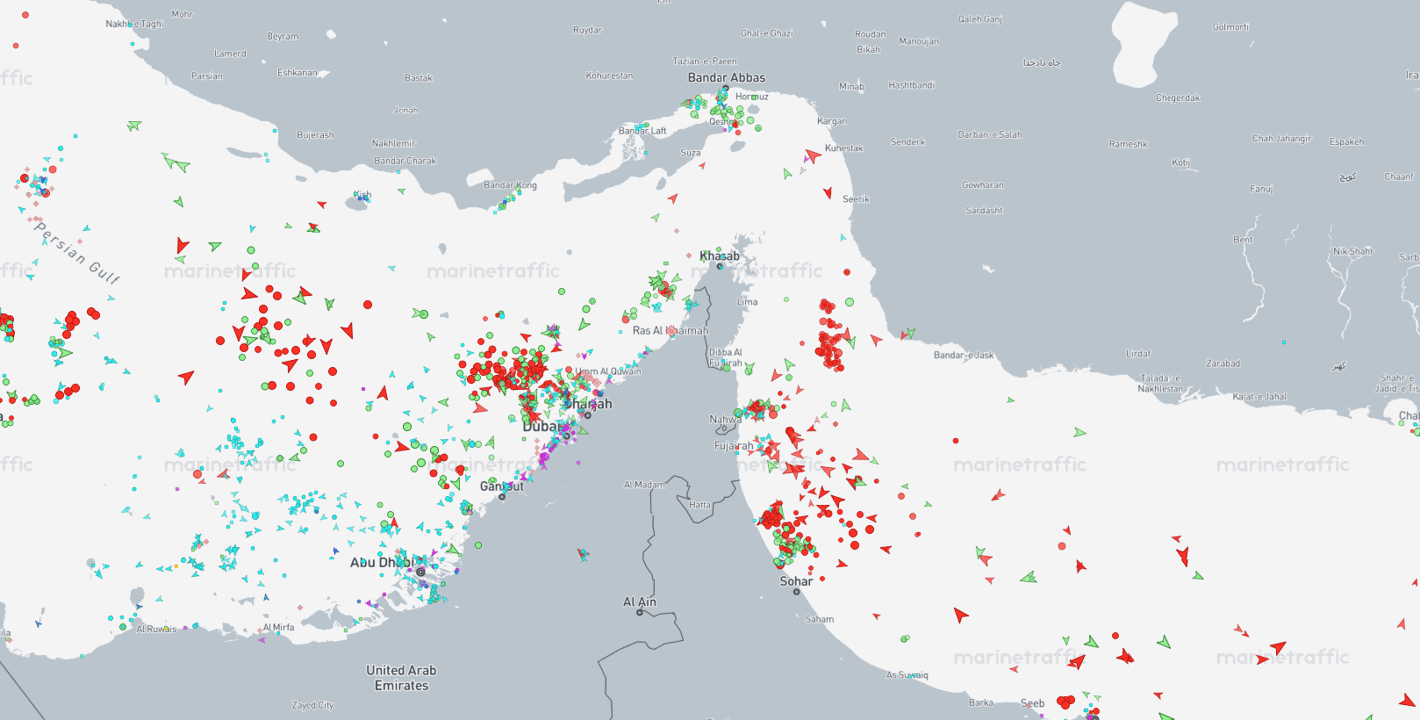Click the Ras Al Khaimah label
Image resolution: width=1420 pixels, height=720 pixels.
tap(670, 331)
